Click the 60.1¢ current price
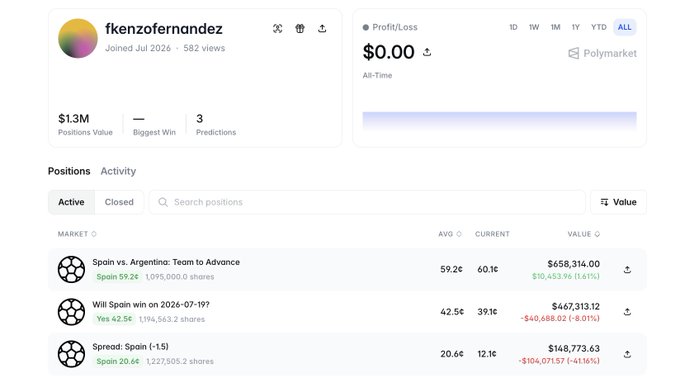680x392 pixels. (x=487, y=269)
